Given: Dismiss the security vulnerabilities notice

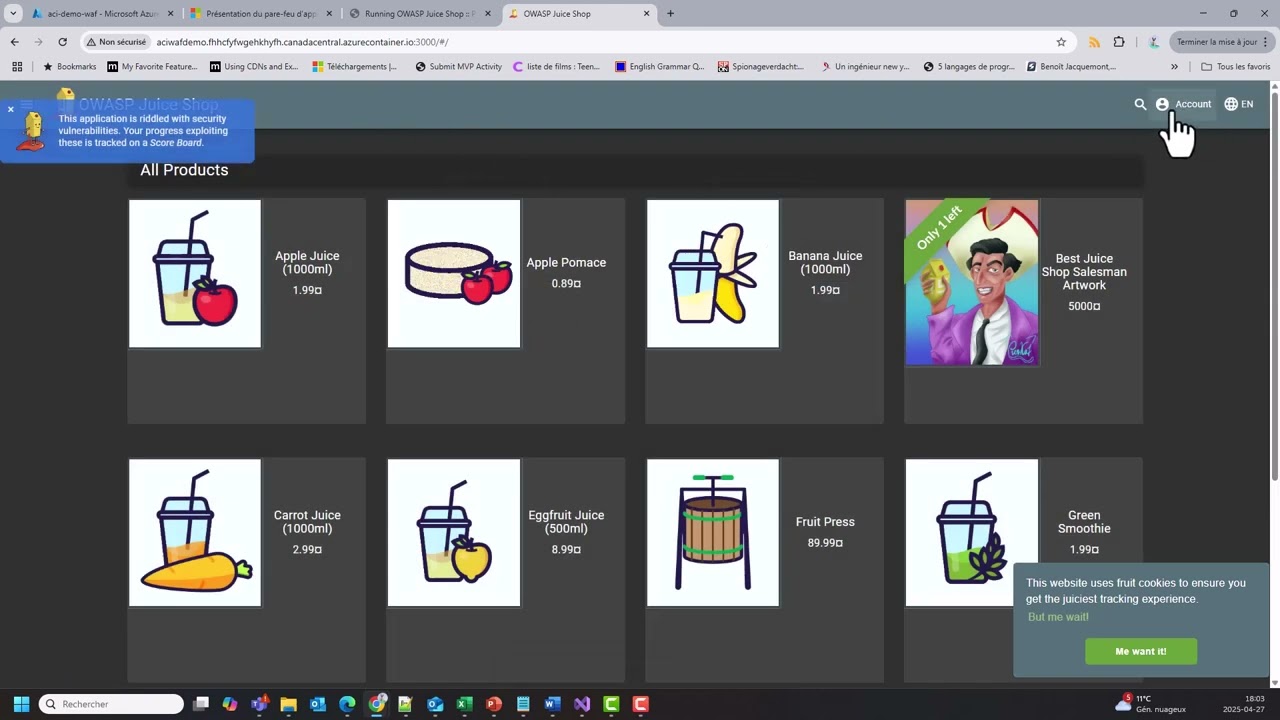Looking at the screenshot, I should tap(11, 109).
